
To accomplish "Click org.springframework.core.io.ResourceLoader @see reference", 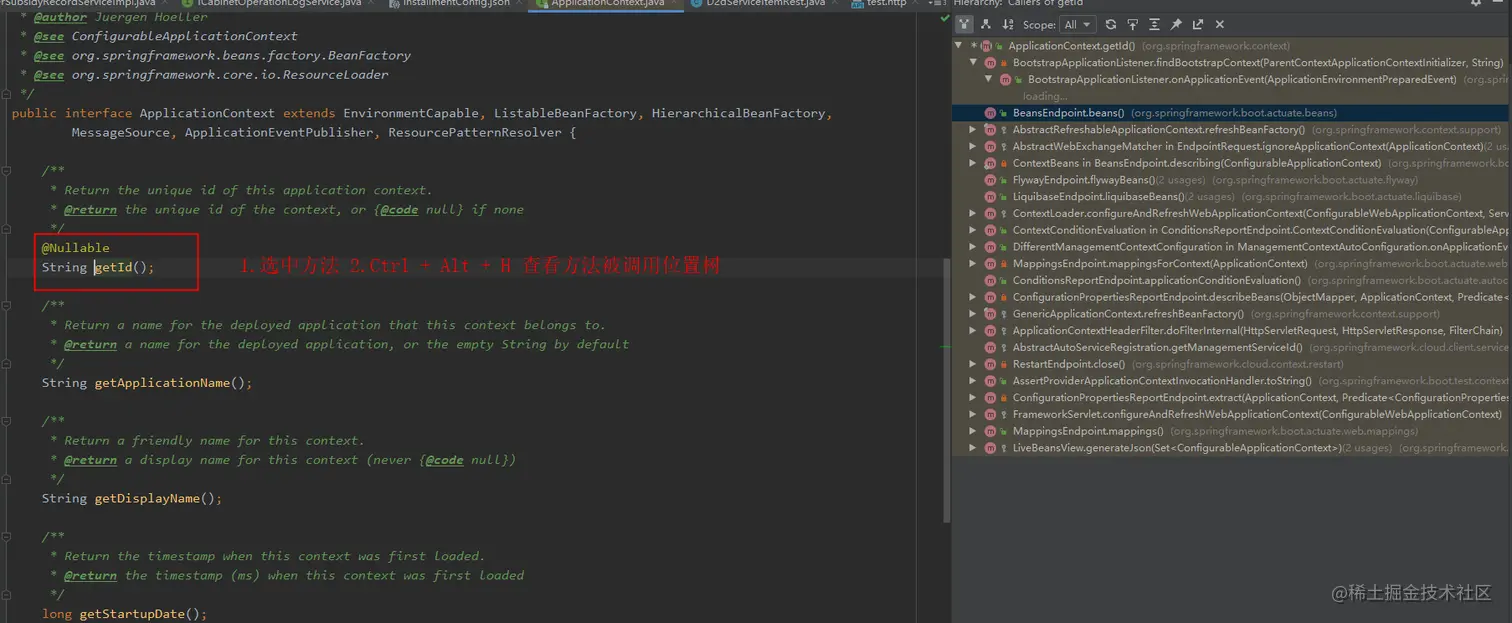I will (230, 74).
